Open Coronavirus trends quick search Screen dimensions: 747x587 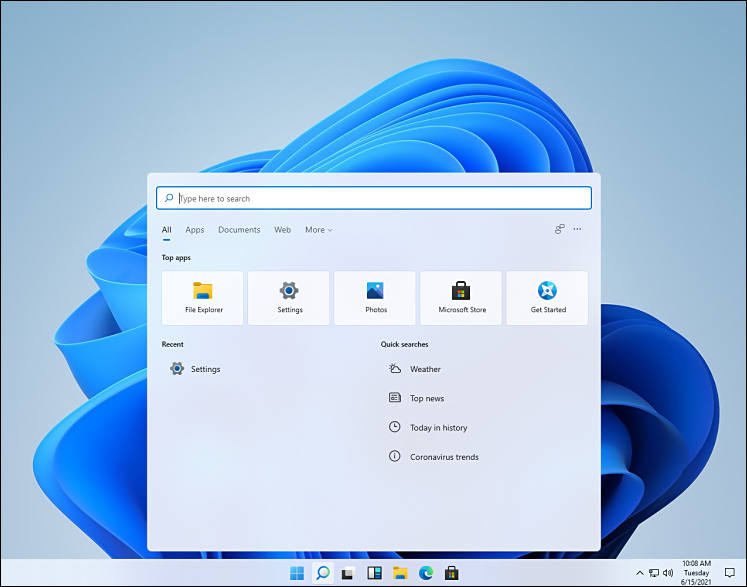click(x=434, y=456)
